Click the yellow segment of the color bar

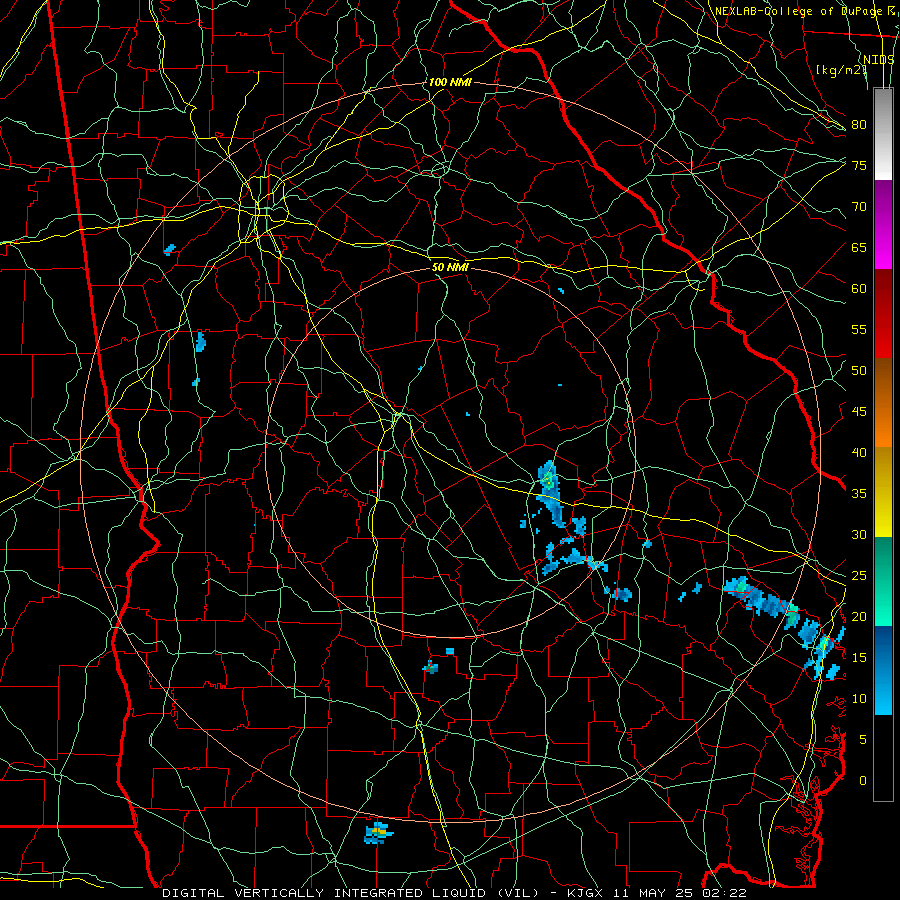coord(883,492)
